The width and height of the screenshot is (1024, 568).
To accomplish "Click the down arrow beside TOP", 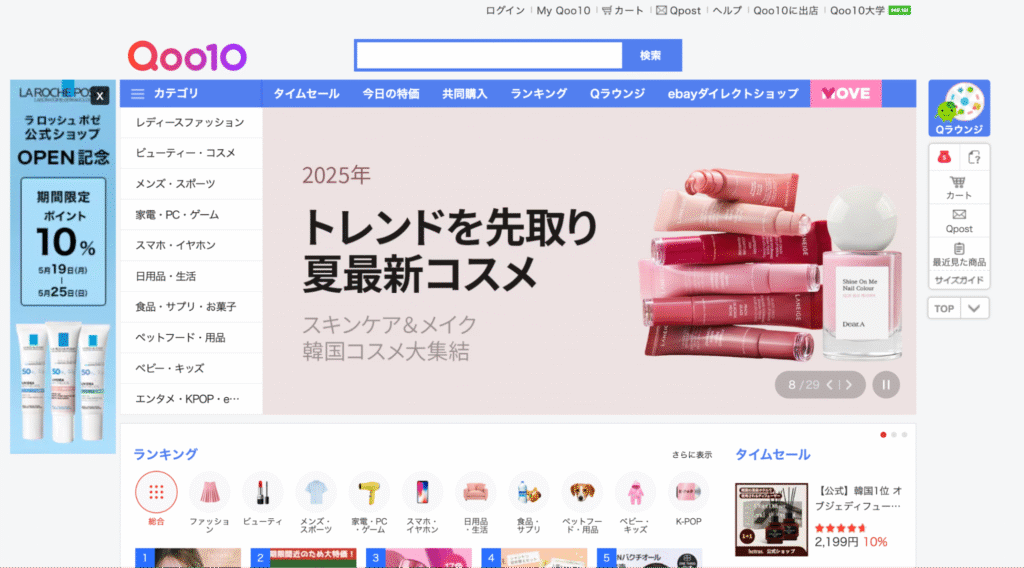I will [974, 308].
